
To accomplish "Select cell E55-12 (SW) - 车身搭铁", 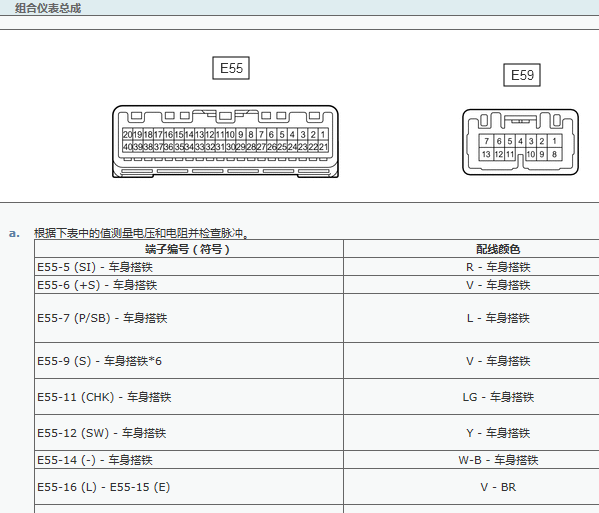I will (189, 432).
